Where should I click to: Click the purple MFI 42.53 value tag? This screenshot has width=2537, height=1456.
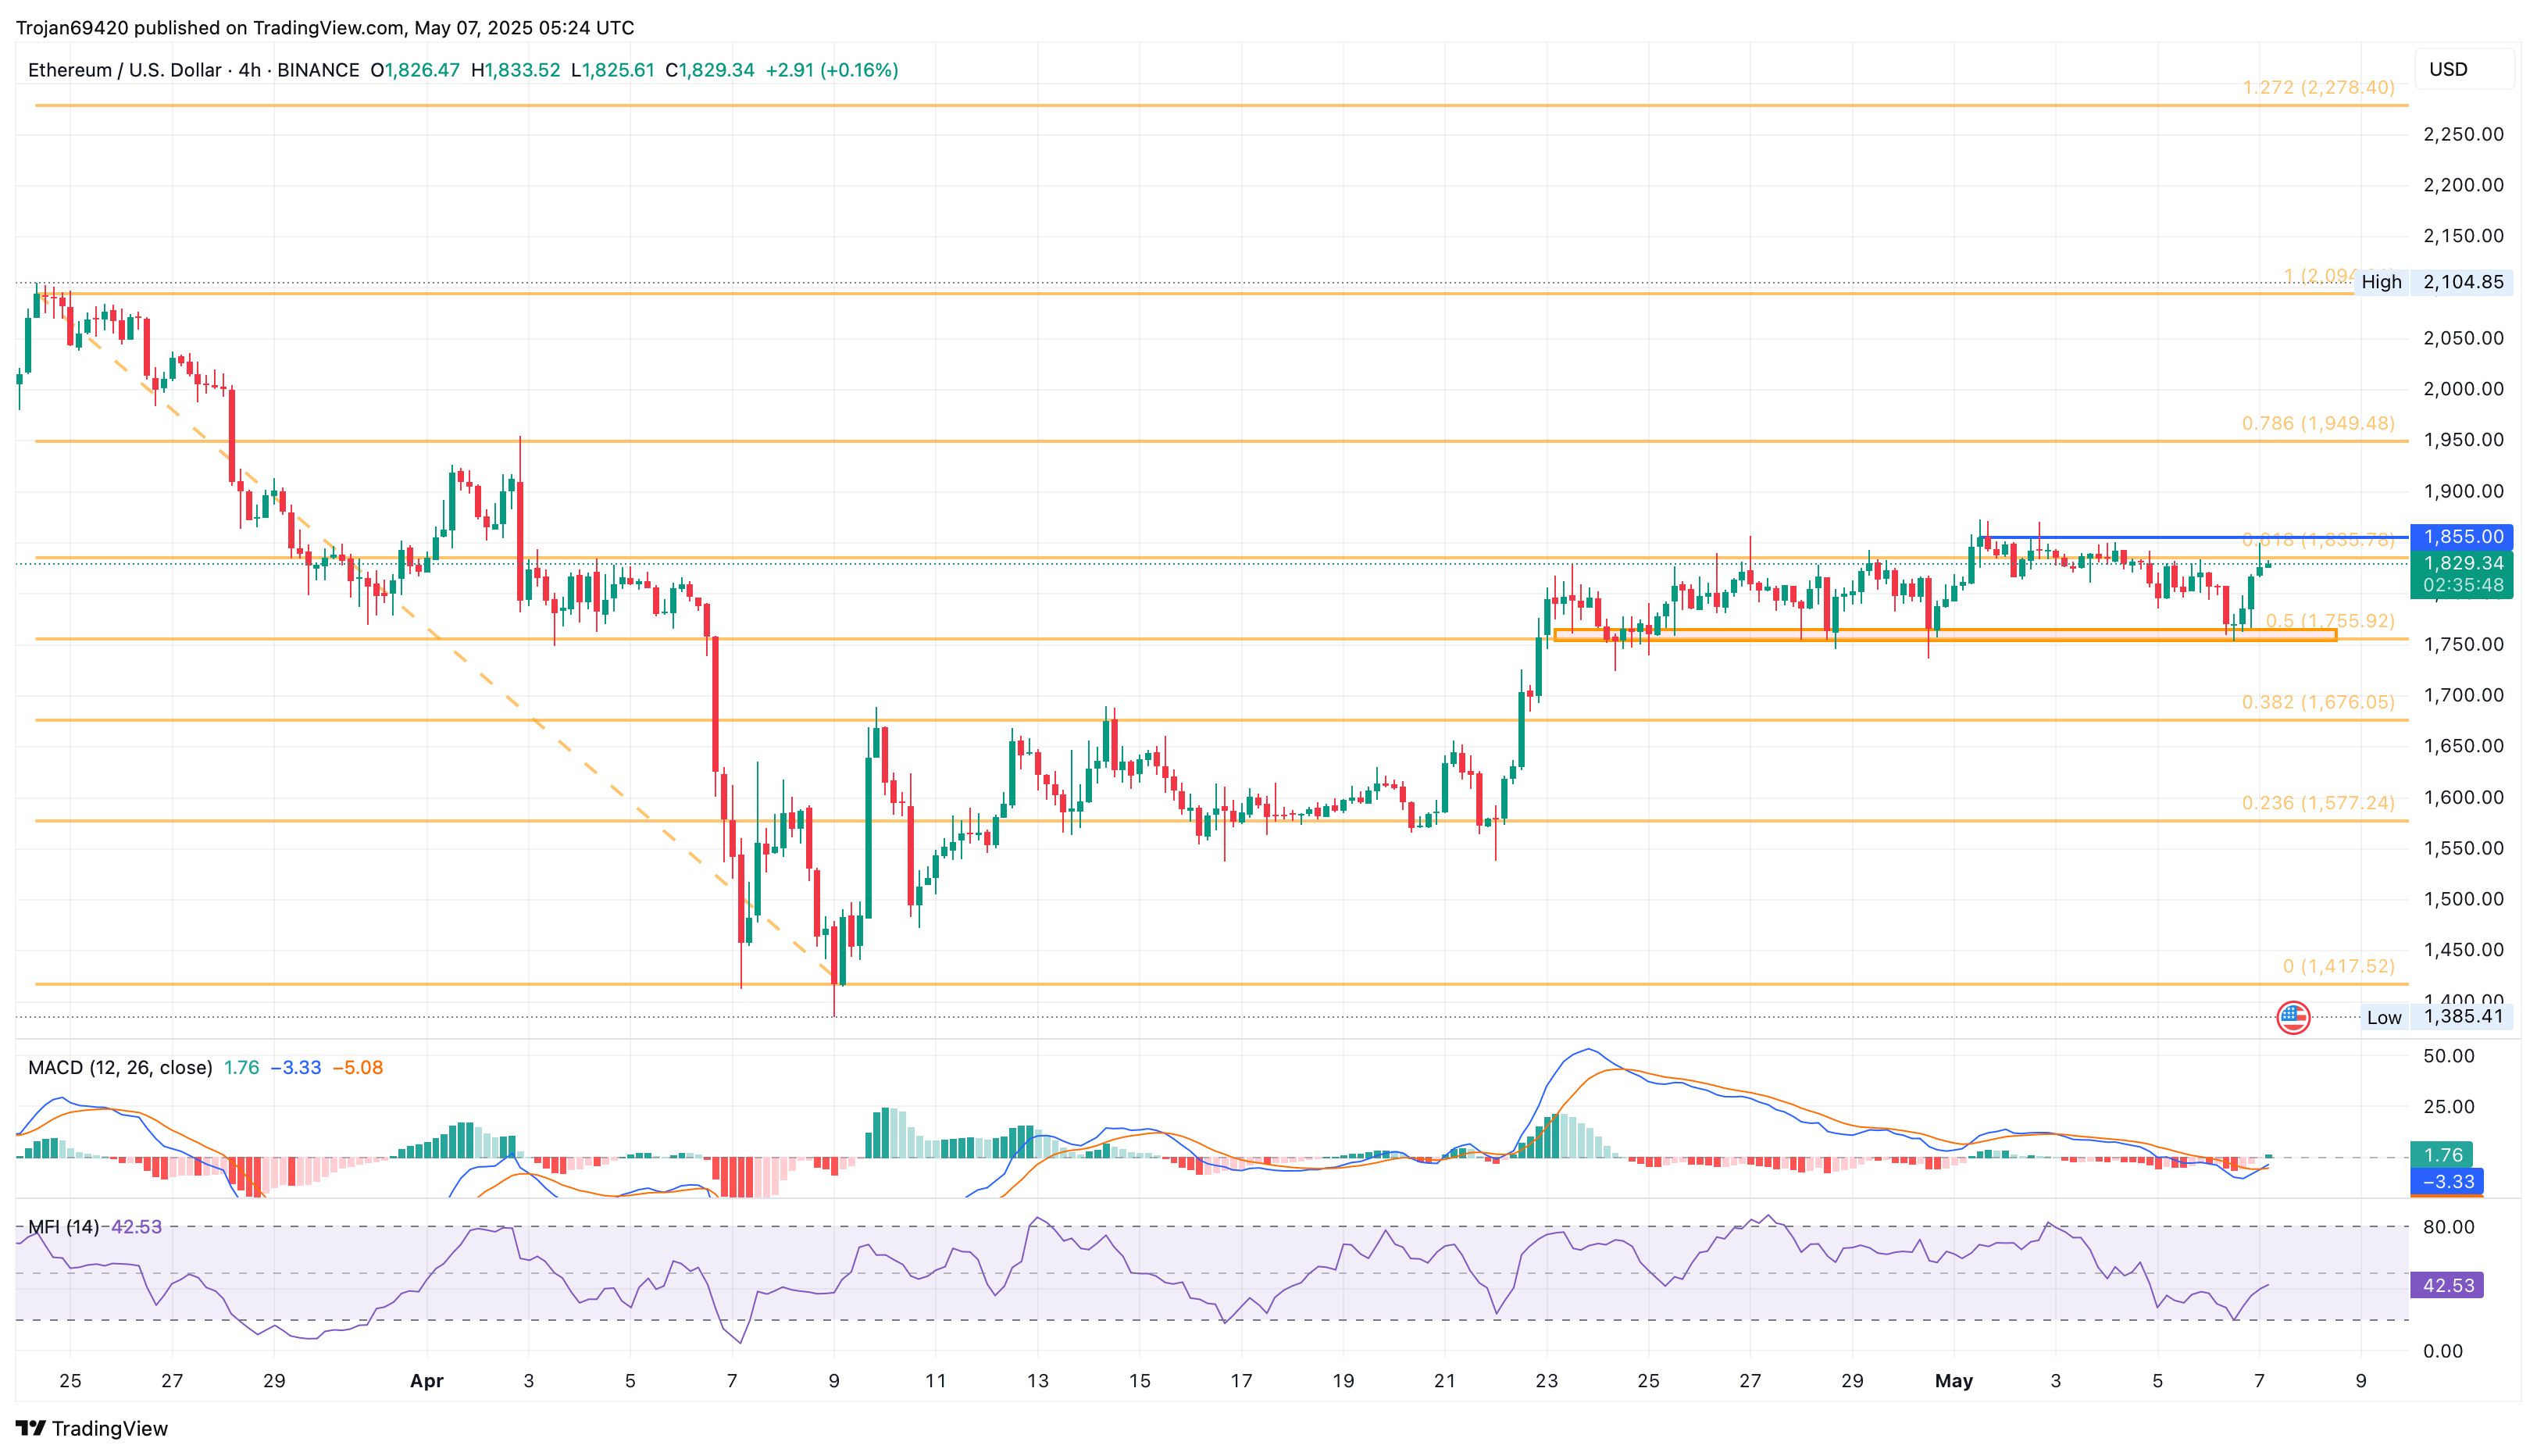2447,1285
